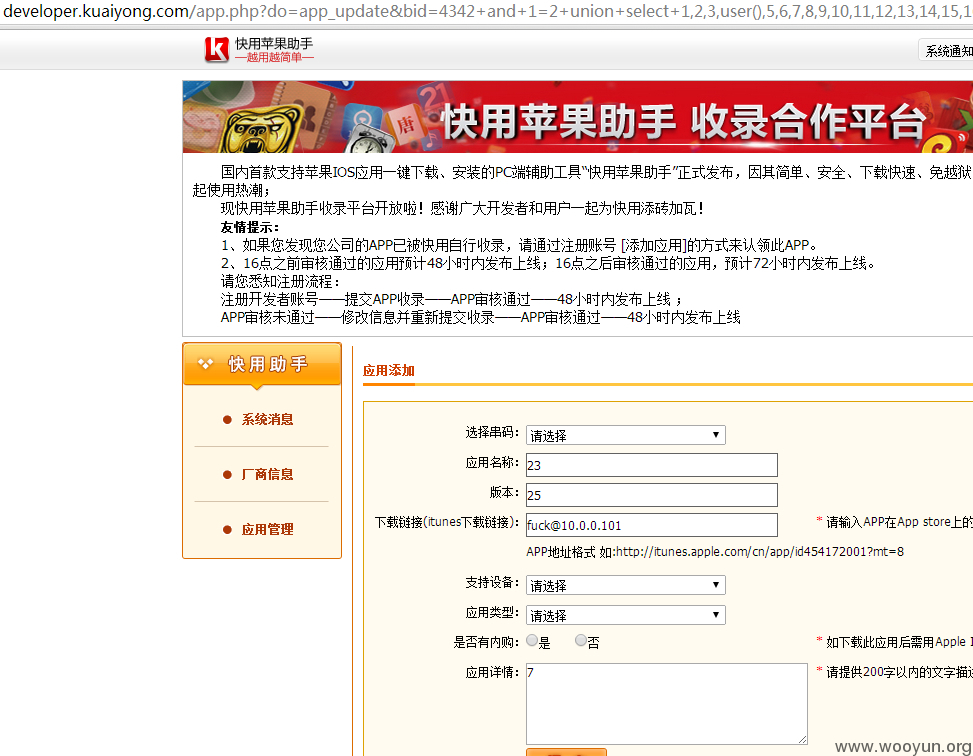
Task: Click the 应用详情 text area
Action: pyautogui.click(x=666, y=703)
